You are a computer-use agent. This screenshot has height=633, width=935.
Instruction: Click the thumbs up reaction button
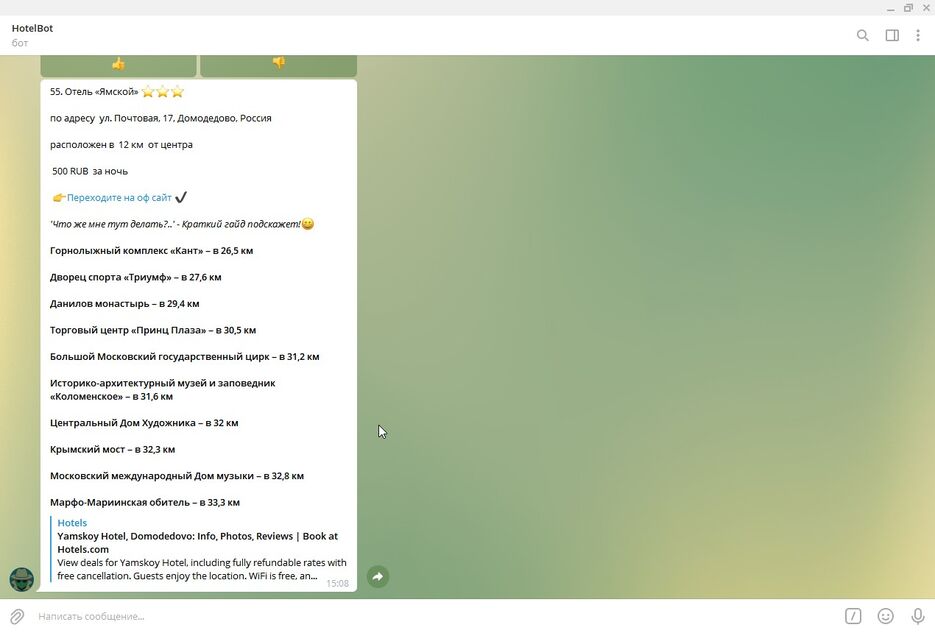pos(118,64)
